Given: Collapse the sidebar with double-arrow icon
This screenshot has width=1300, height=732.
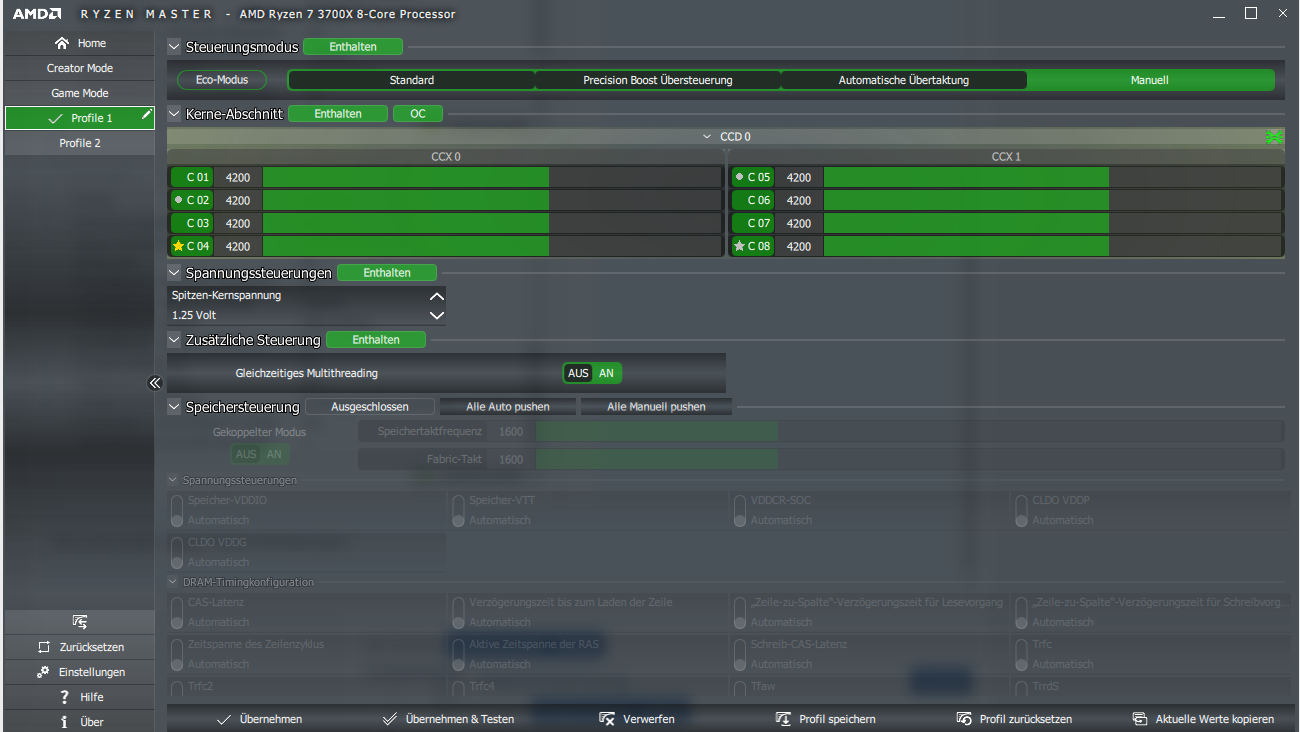Looking at the screenshot, I should (155, 382).
